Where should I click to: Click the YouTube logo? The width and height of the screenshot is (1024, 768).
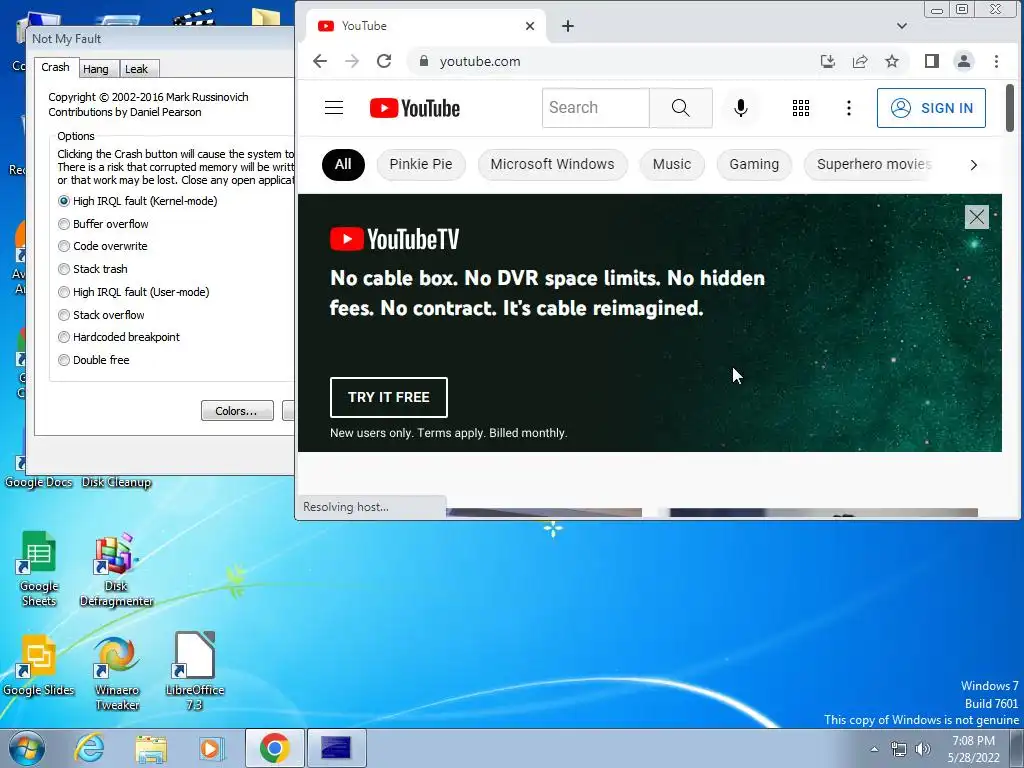click(415, 108)
